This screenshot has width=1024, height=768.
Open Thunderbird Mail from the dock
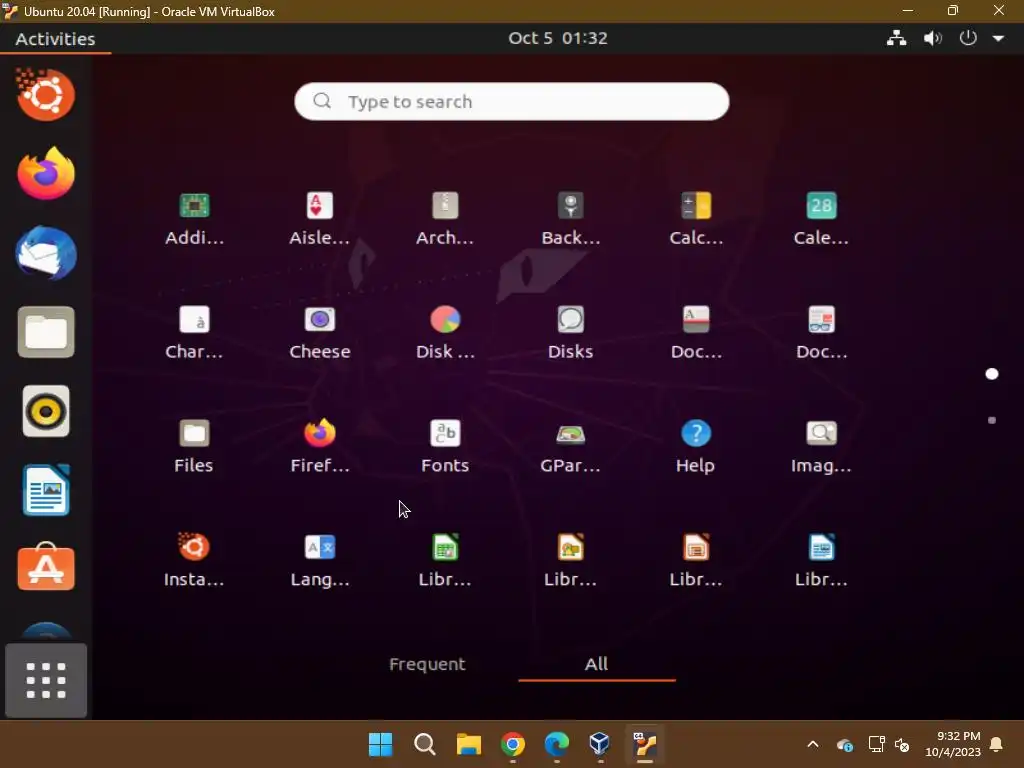pos(46,253)
